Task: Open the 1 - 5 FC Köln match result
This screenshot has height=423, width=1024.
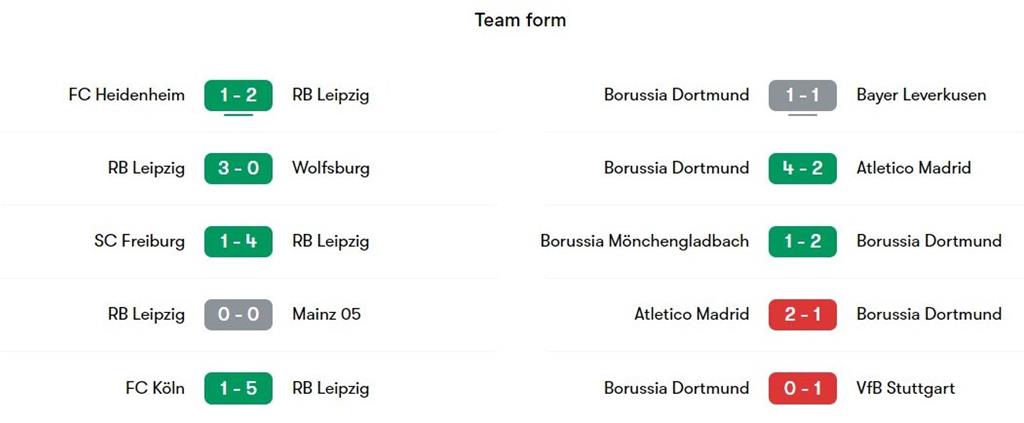Action: click(238, 388)
